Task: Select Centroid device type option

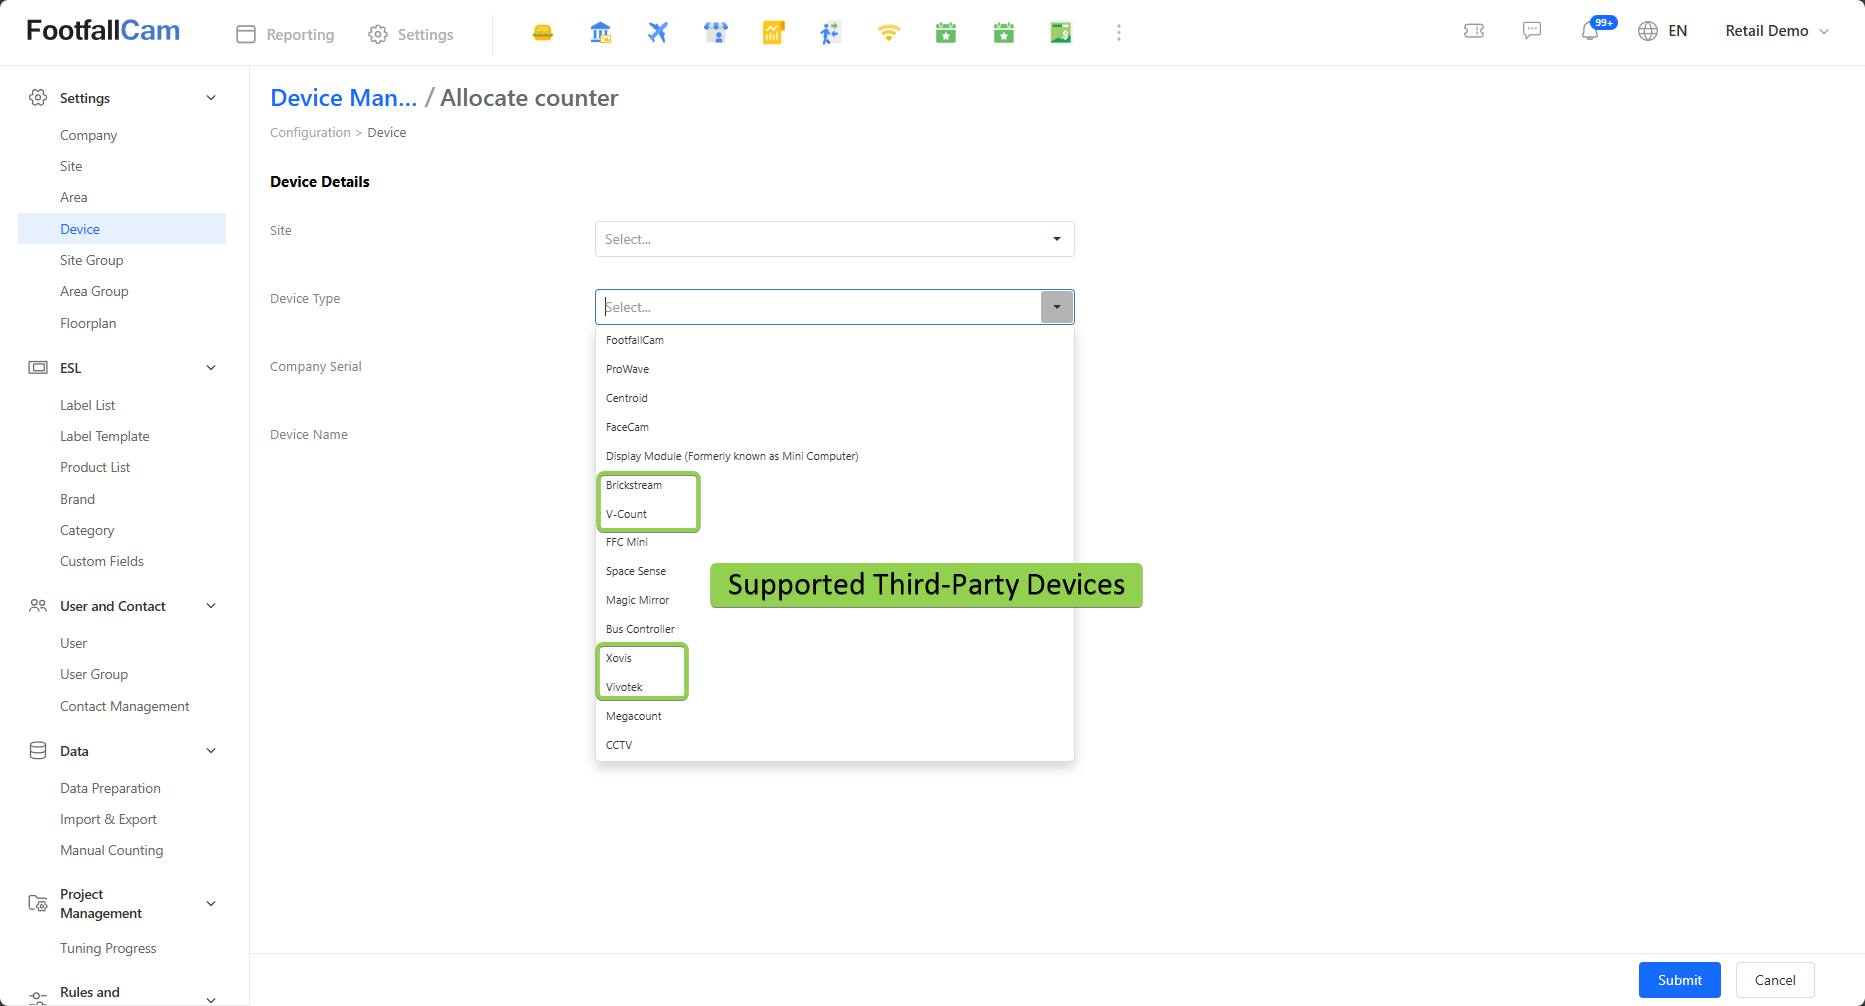Action: (834, 398)
